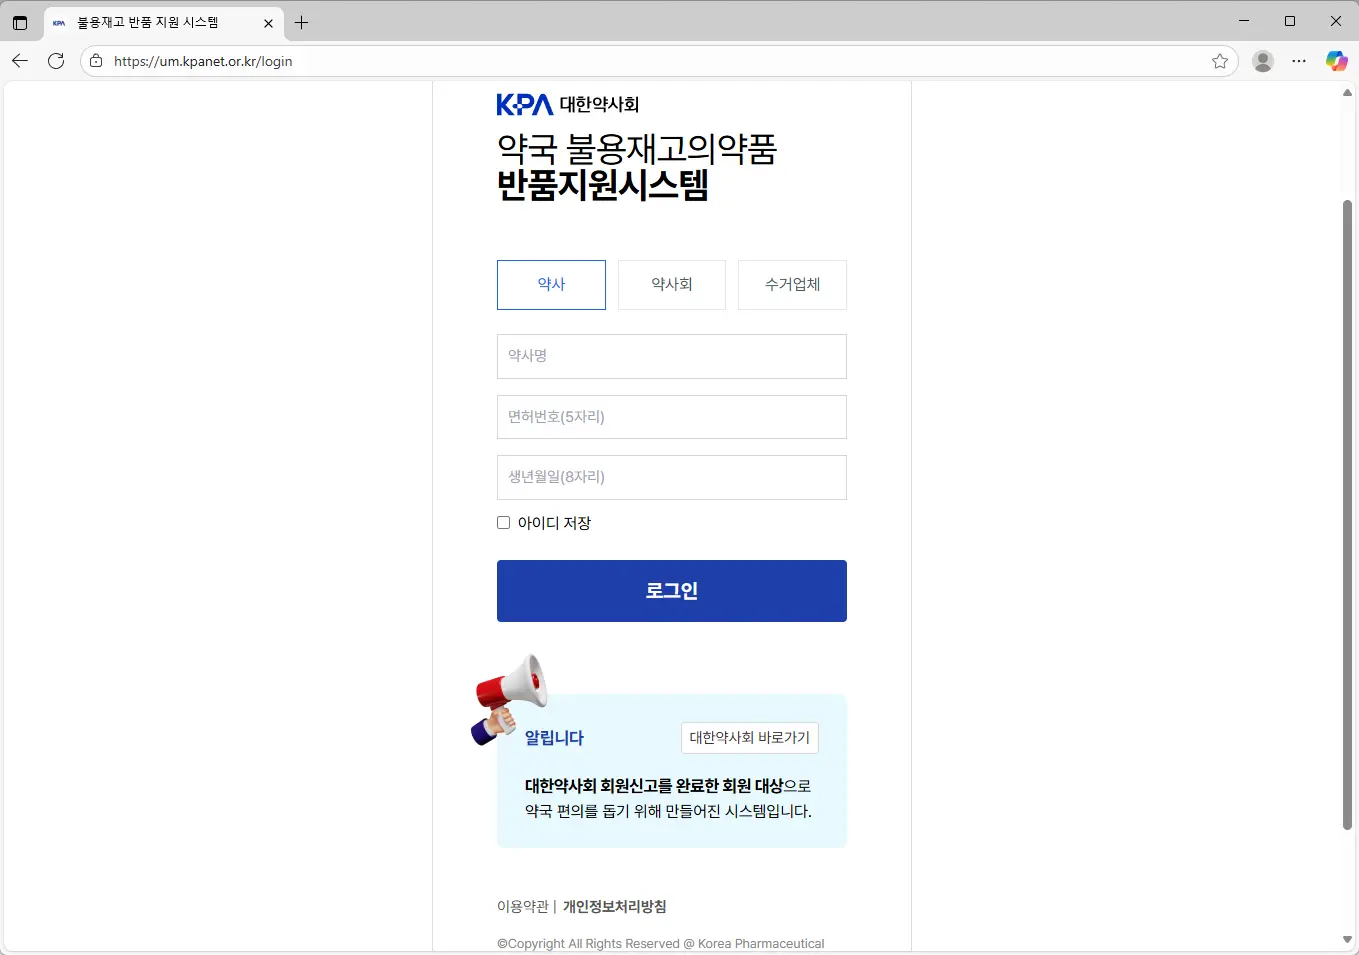Add this page to favorites via star icon
The width and height of the screenshot is (1359, 955).
coord(1220,61)
